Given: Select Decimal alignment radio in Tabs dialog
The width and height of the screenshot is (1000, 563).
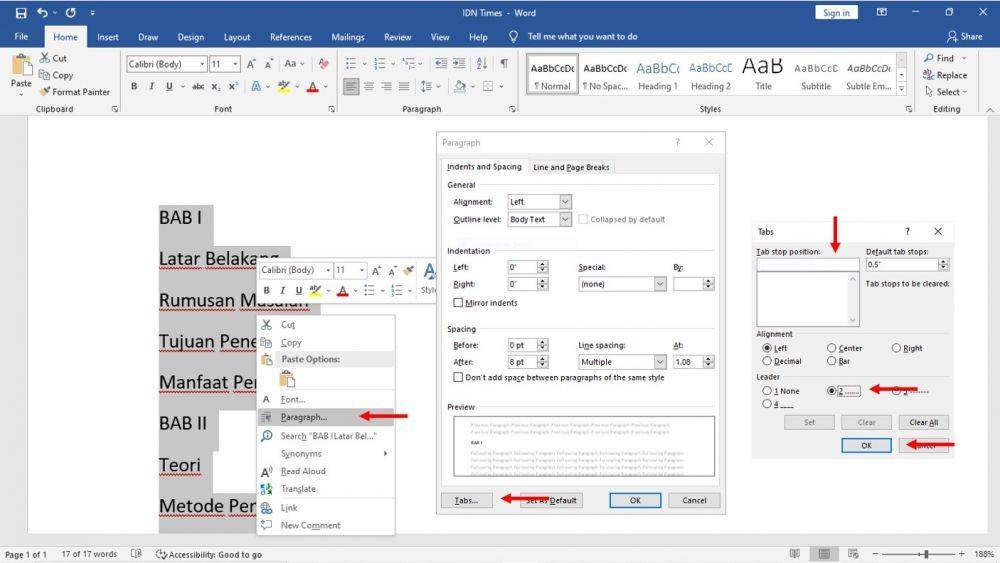Looking at the screenshot, I should pos(767,361).
